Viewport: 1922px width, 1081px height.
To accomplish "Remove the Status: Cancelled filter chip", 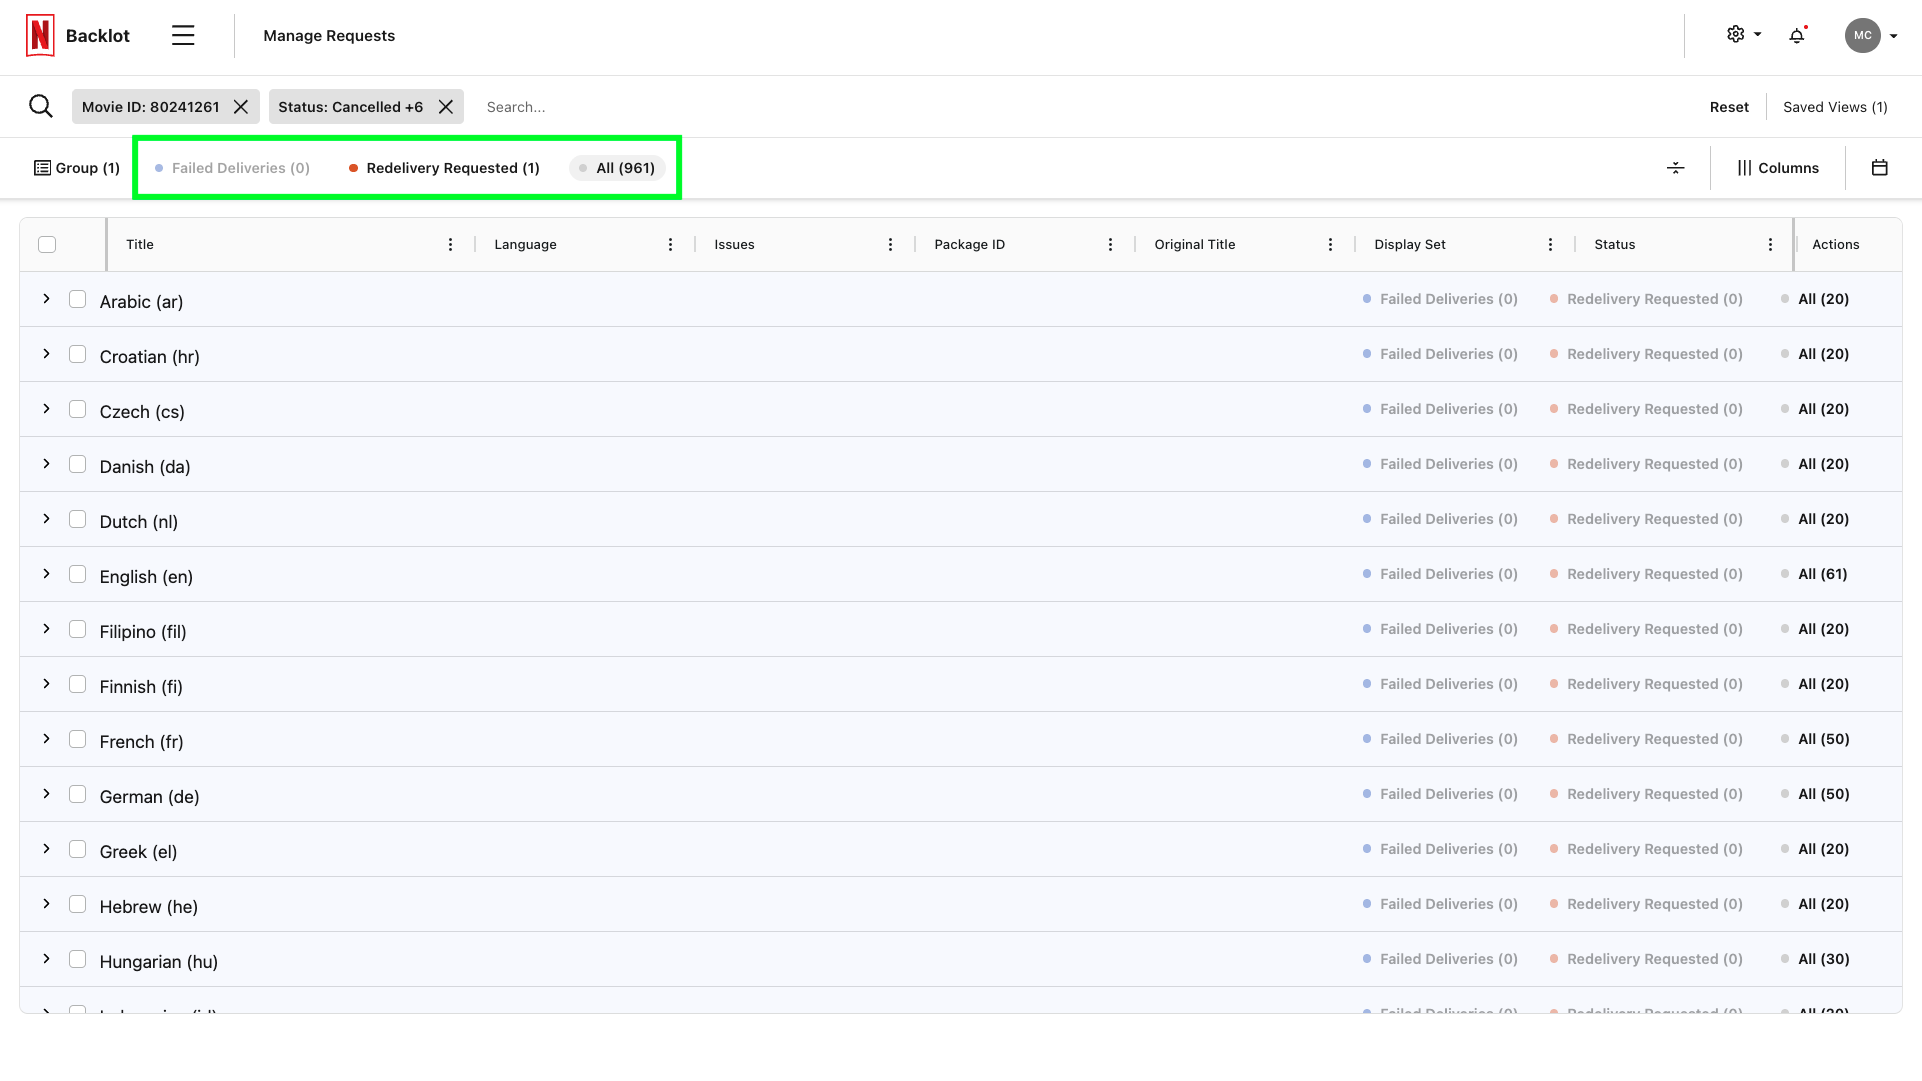I will pos(446,107).
